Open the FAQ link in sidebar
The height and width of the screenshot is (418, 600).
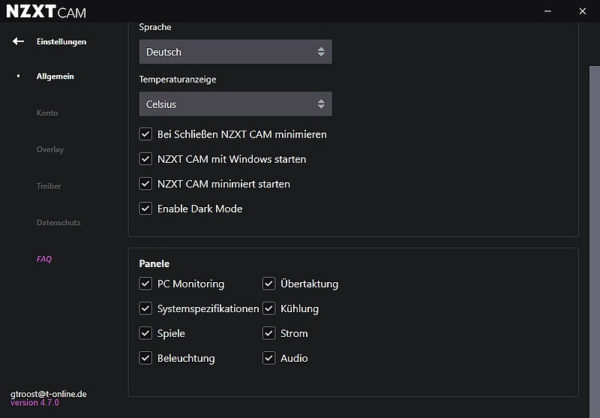pyautogui.click(x=44, y=259)
